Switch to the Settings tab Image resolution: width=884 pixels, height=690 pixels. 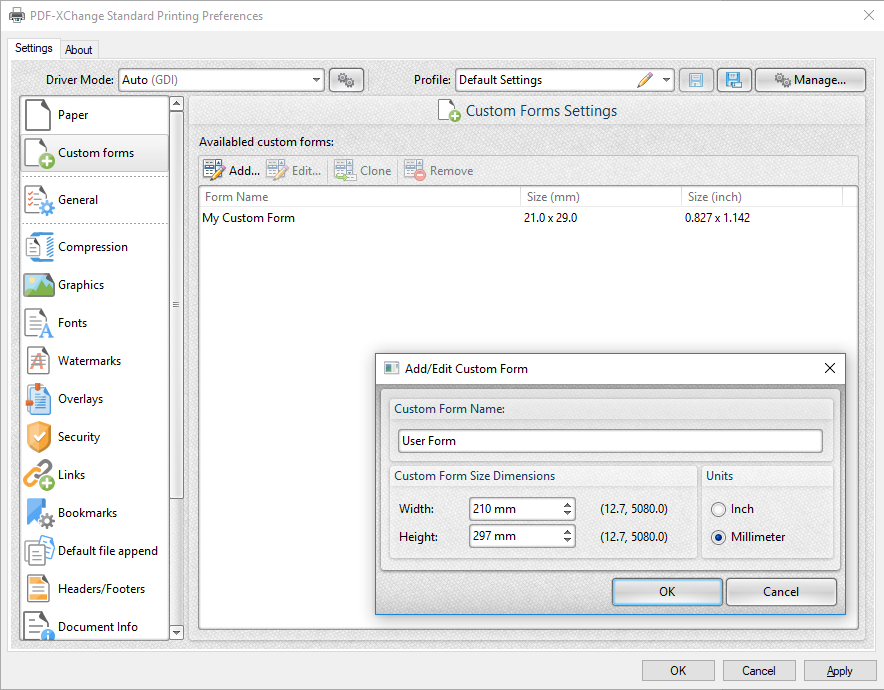click(x=34, y=48)
